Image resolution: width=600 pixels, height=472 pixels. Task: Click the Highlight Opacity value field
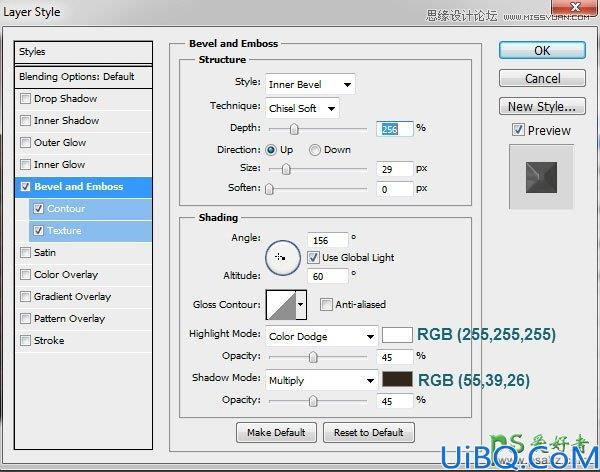[x=395, y=357]
